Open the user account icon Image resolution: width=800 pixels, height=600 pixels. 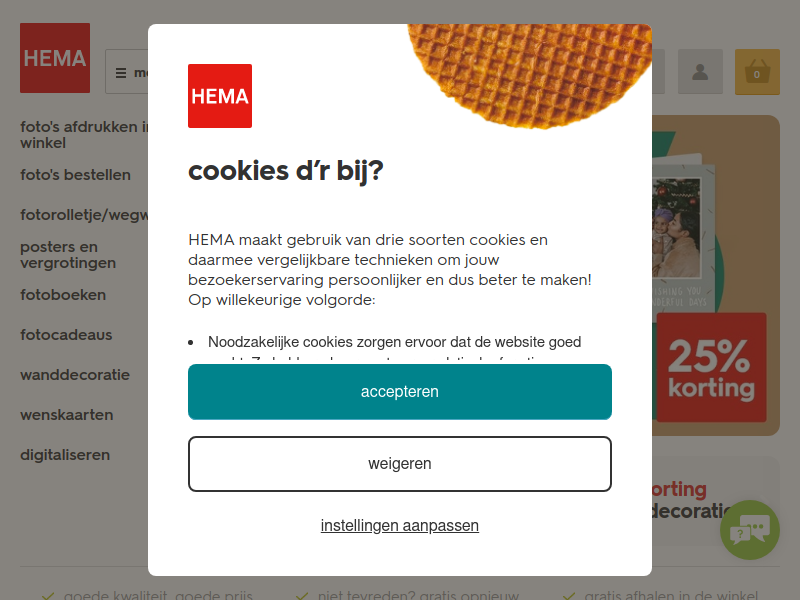click(x=700, y=72)
